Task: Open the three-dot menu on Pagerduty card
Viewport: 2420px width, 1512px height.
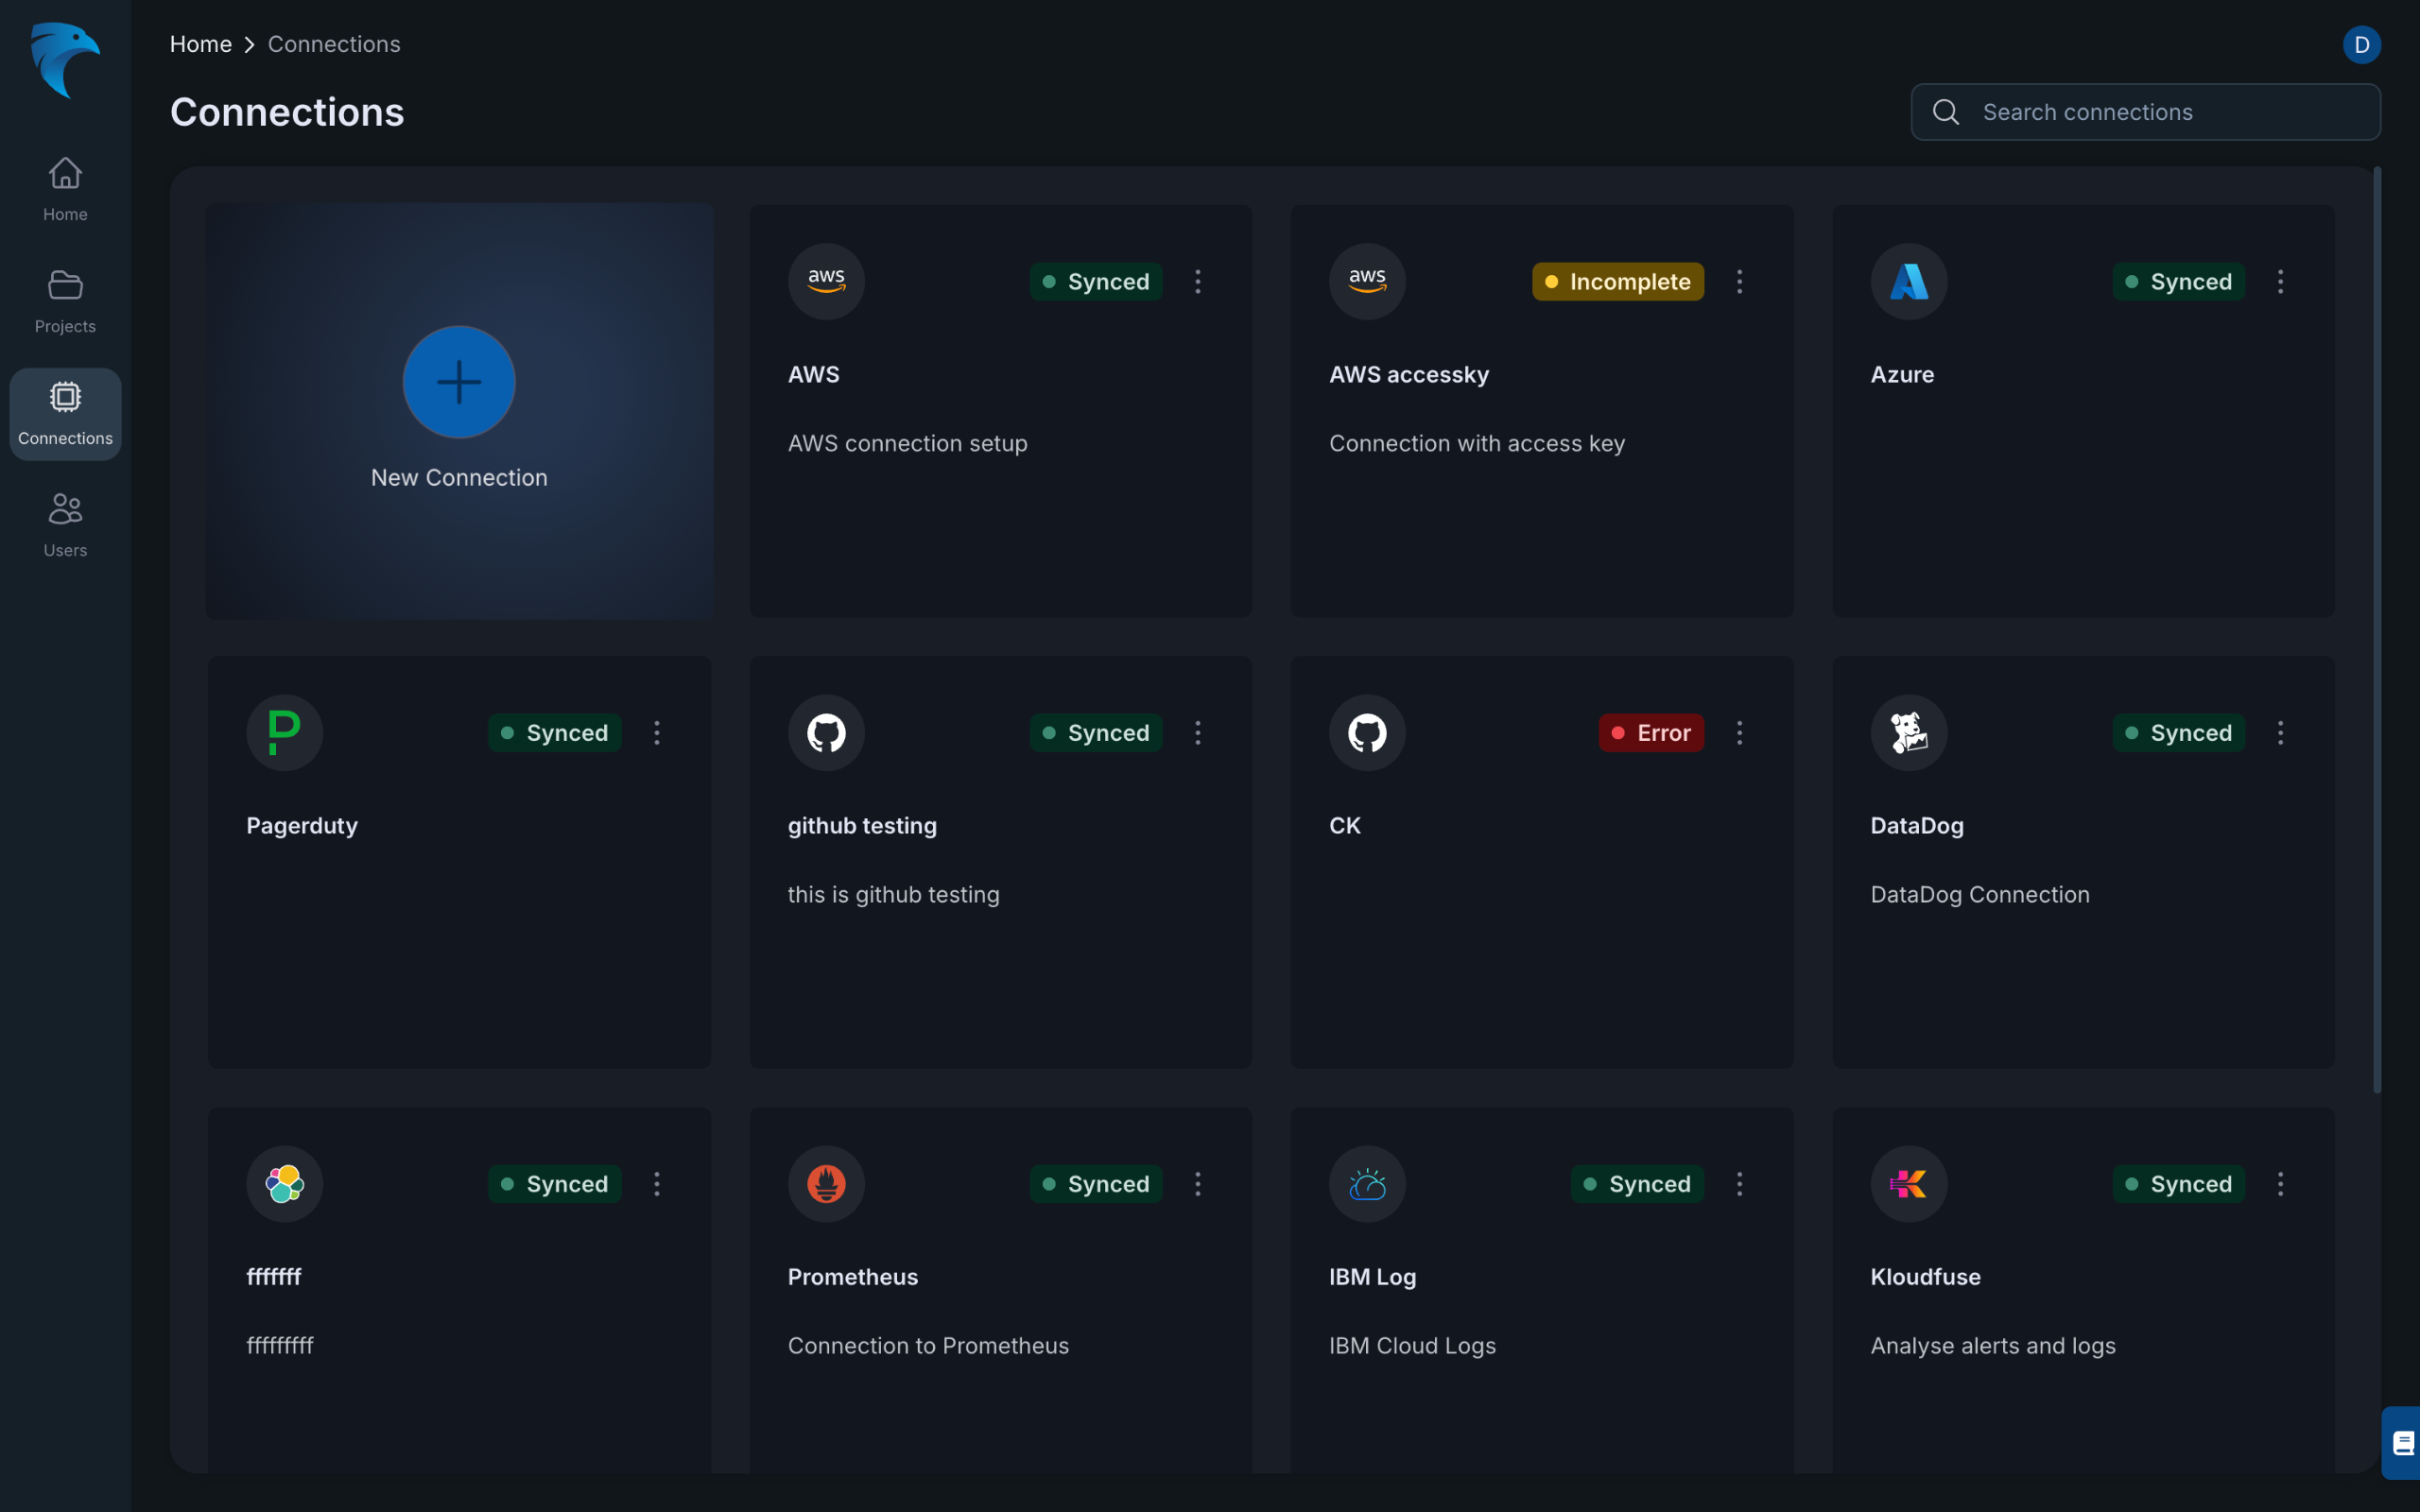Action: 656,733
